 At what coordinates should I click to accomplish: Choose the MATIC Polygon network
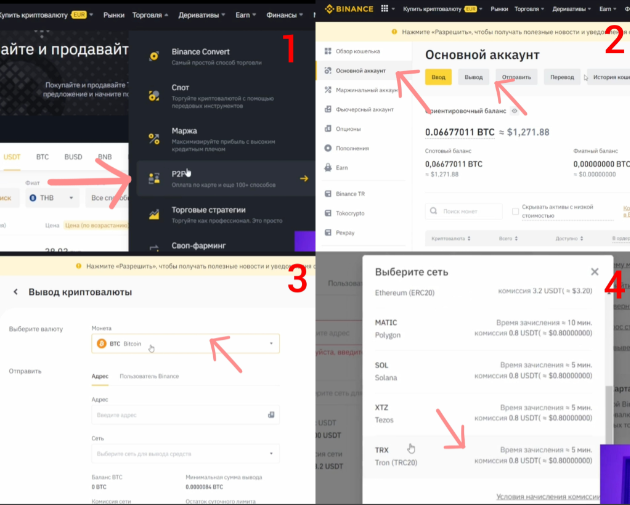click(x=483, y=329)
